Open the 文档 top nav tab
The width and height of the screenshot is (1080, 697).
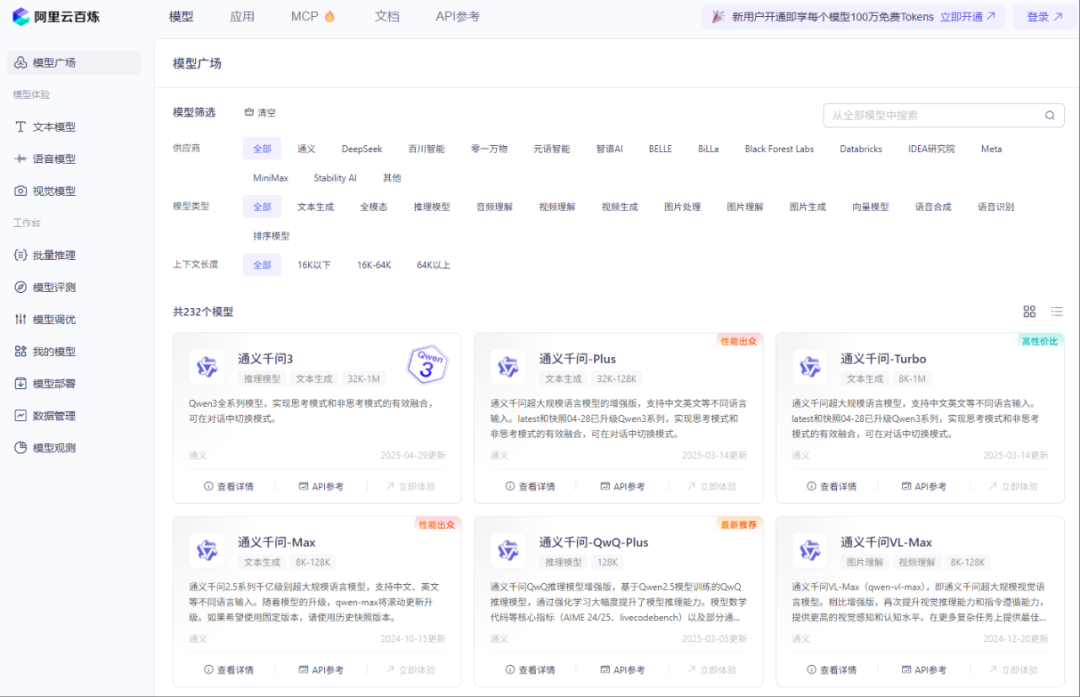tap(387, 17)
